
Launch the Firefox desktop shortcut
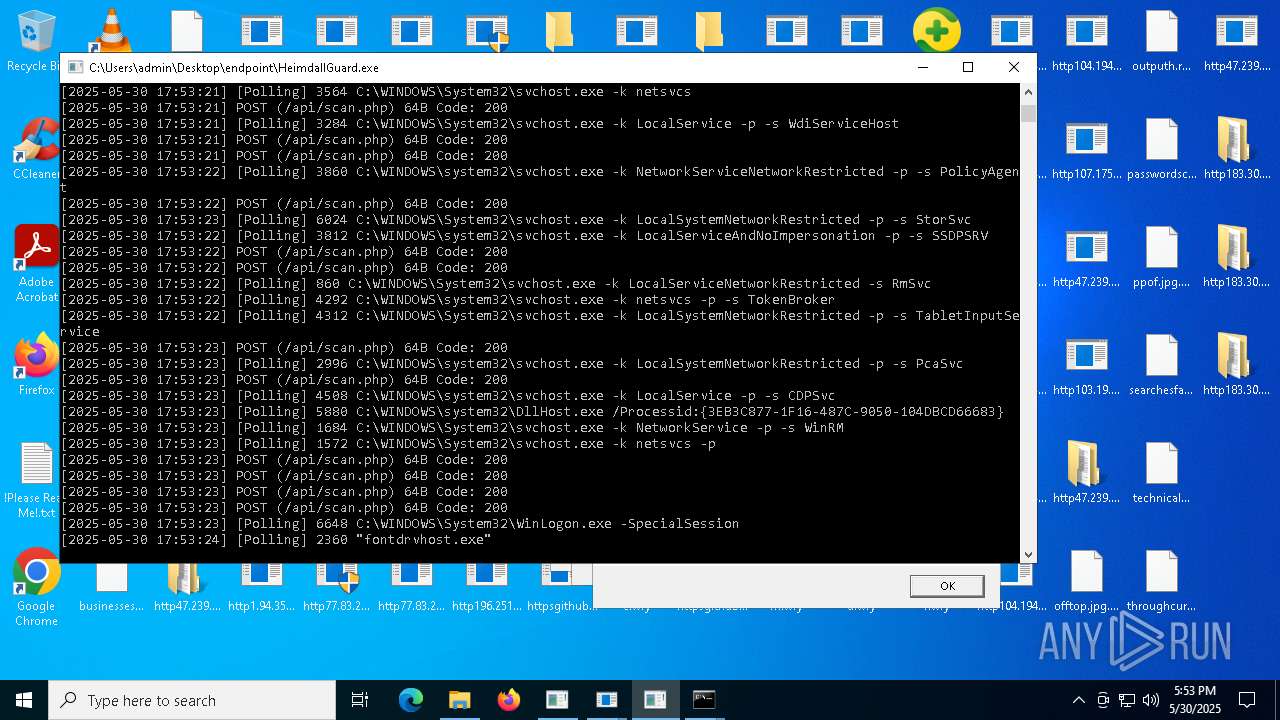(x=36, y=366)
